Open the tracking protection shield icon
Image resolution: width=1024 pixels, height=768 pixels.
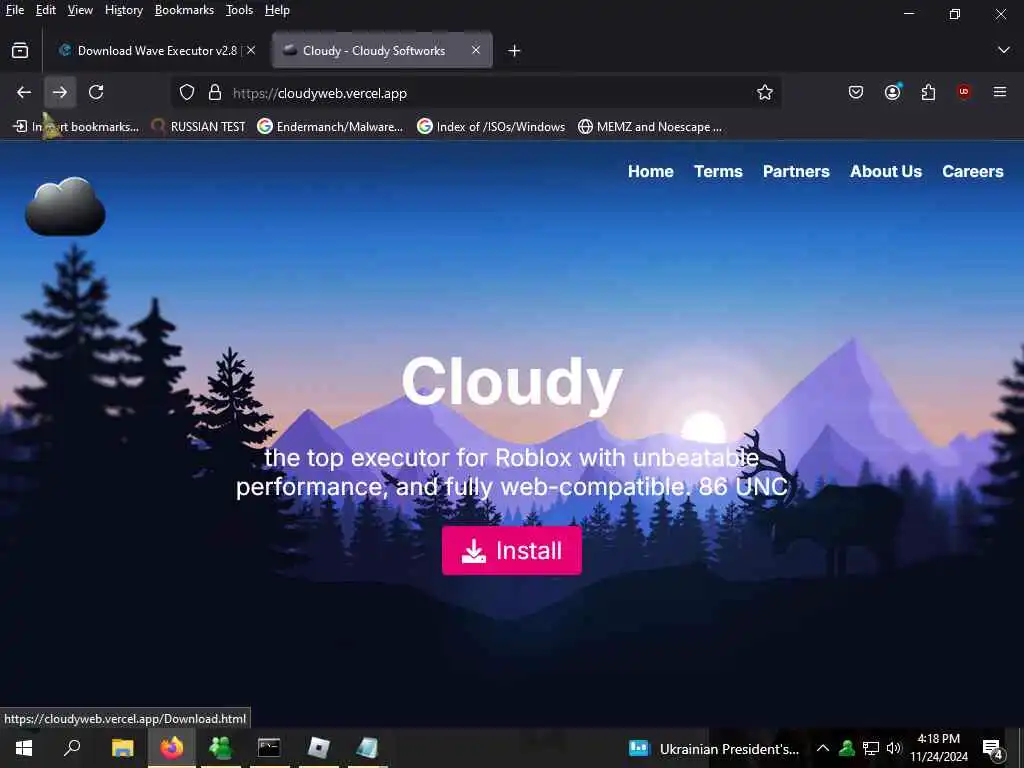pos(187,93)
